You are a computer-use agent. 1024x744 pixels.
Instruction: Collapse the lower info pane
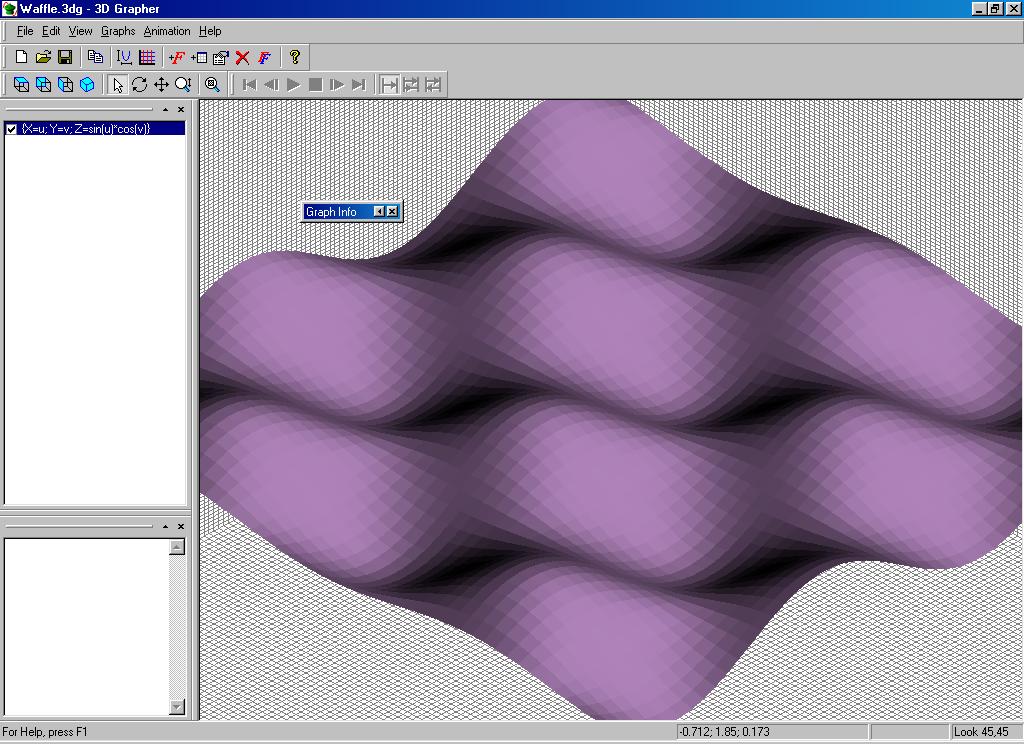click(165, 526)
